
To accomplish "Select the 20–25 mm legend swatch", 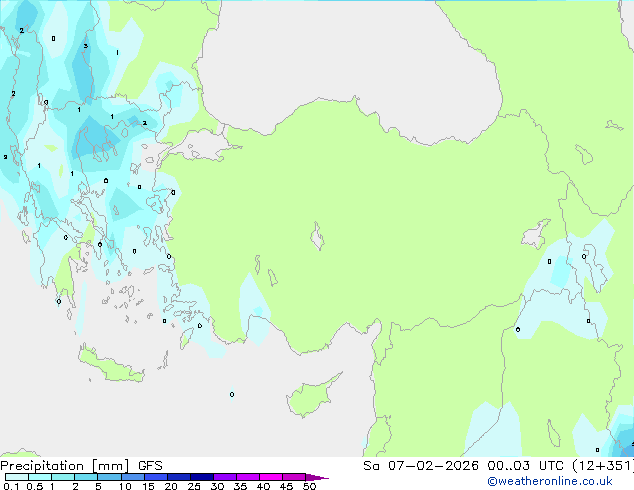I will [x=178, y=477].
